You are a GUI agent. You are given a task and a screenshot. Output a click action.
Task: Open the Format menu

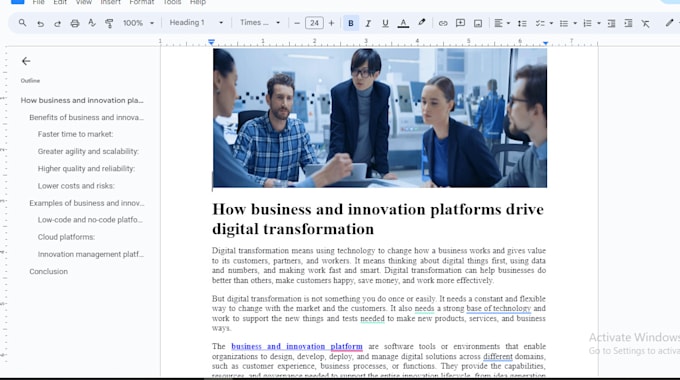pyautogui.click(x=142, y=2)
